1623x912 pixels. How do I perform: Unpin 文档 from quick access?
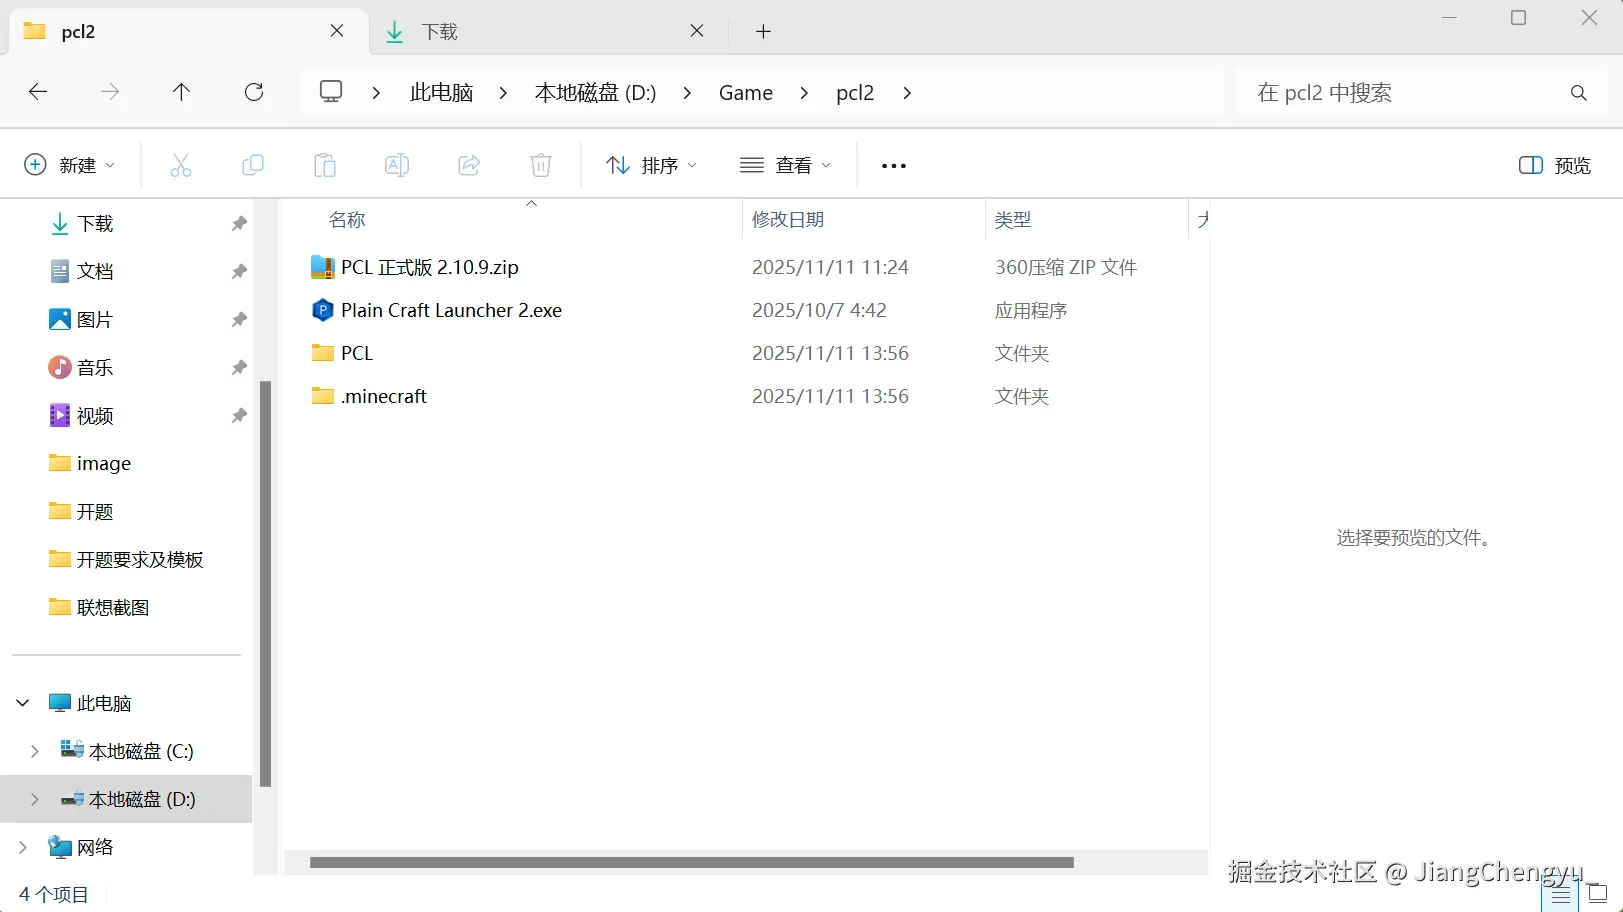pyautogui.click(x=239, y=271)
